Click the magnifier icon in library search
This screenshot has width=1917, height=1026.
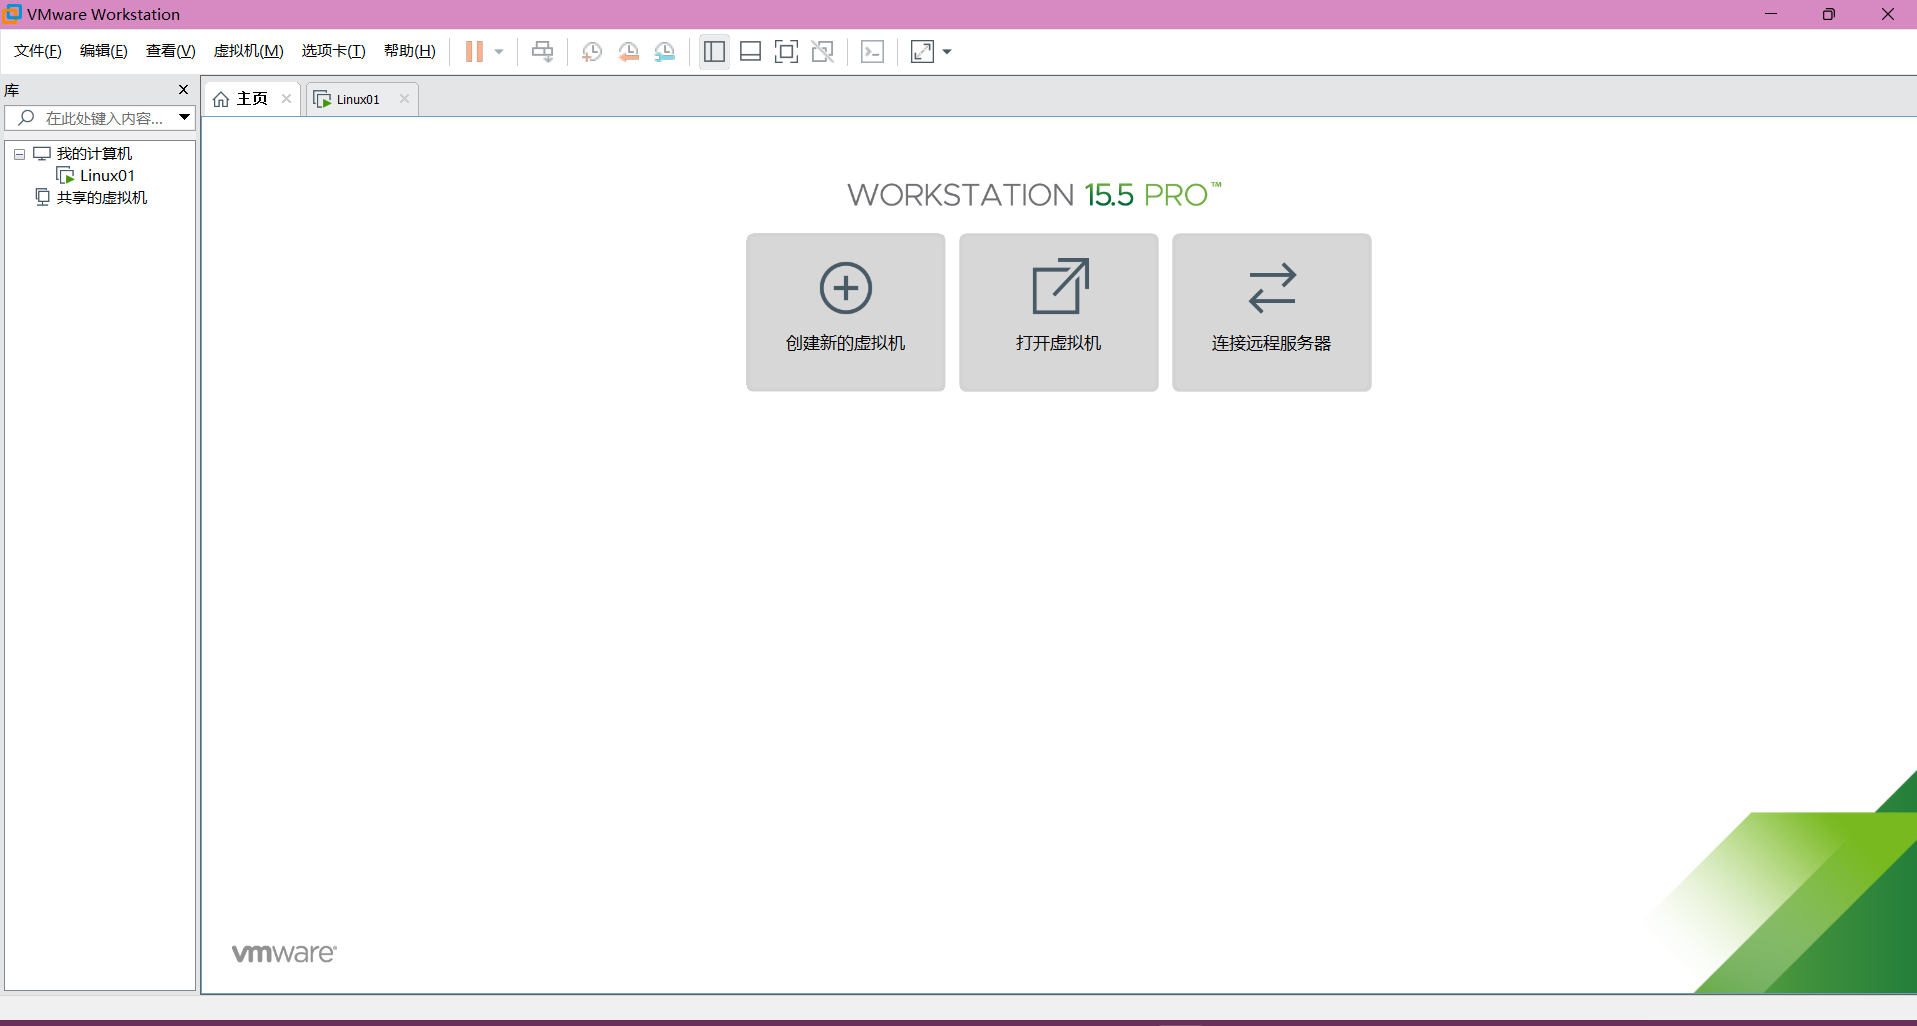[x=27, y=118]
